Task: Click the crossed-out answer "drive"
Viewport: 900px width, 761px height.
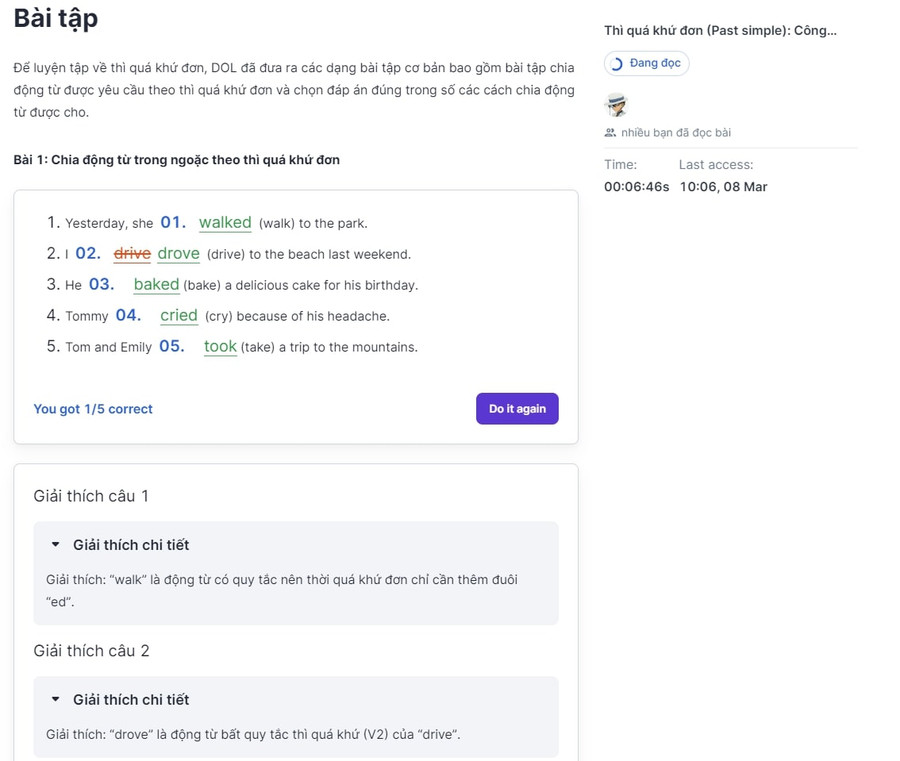Action: [132, 254]
